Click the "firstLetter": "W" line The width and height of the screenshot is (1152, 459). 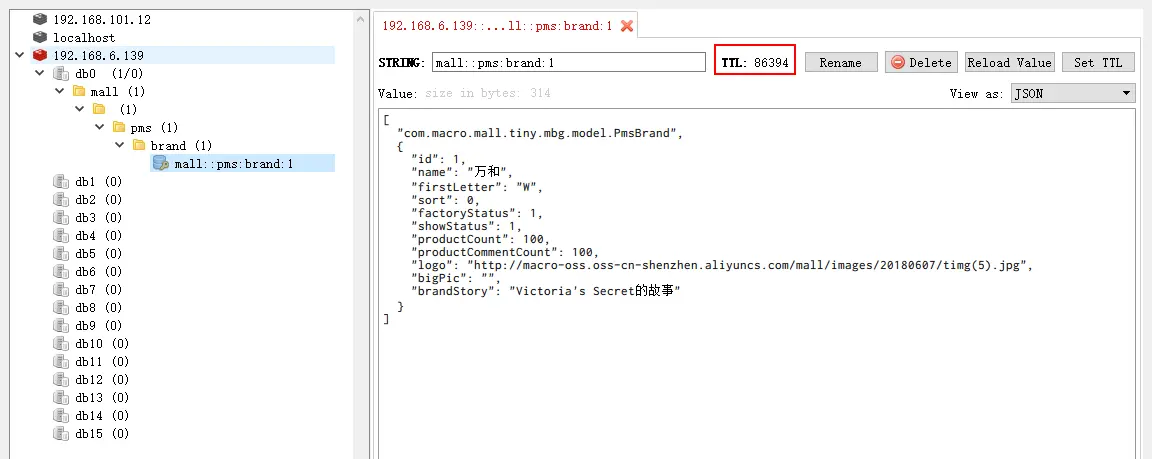point(477,187)
